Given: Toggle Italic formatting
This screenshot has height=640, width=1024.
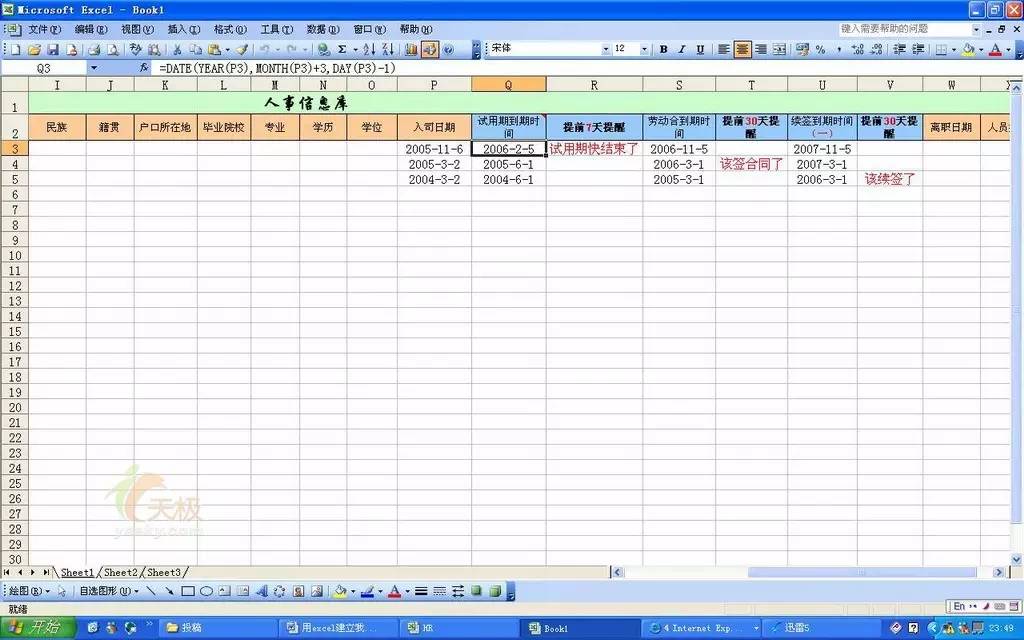Looking at the screenshot, I should tap(681, 49).
